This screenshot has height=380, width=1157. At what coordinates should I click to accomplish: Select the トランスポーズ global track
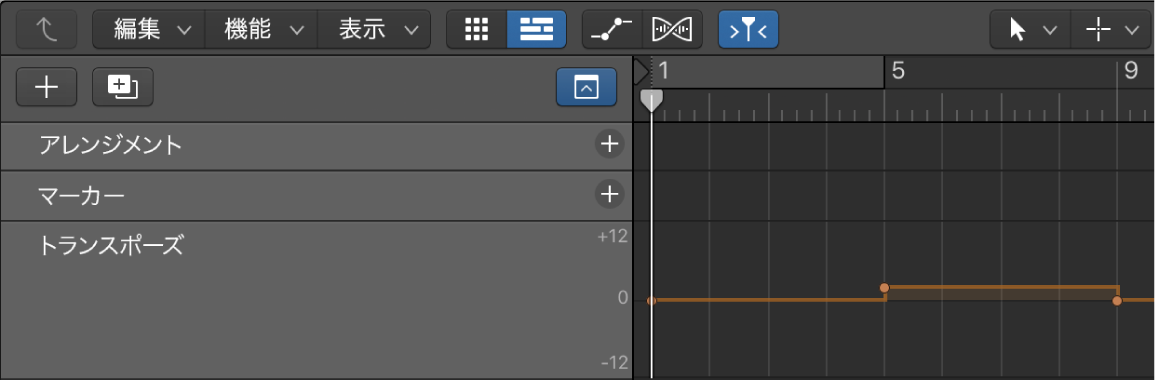point(317,300)
